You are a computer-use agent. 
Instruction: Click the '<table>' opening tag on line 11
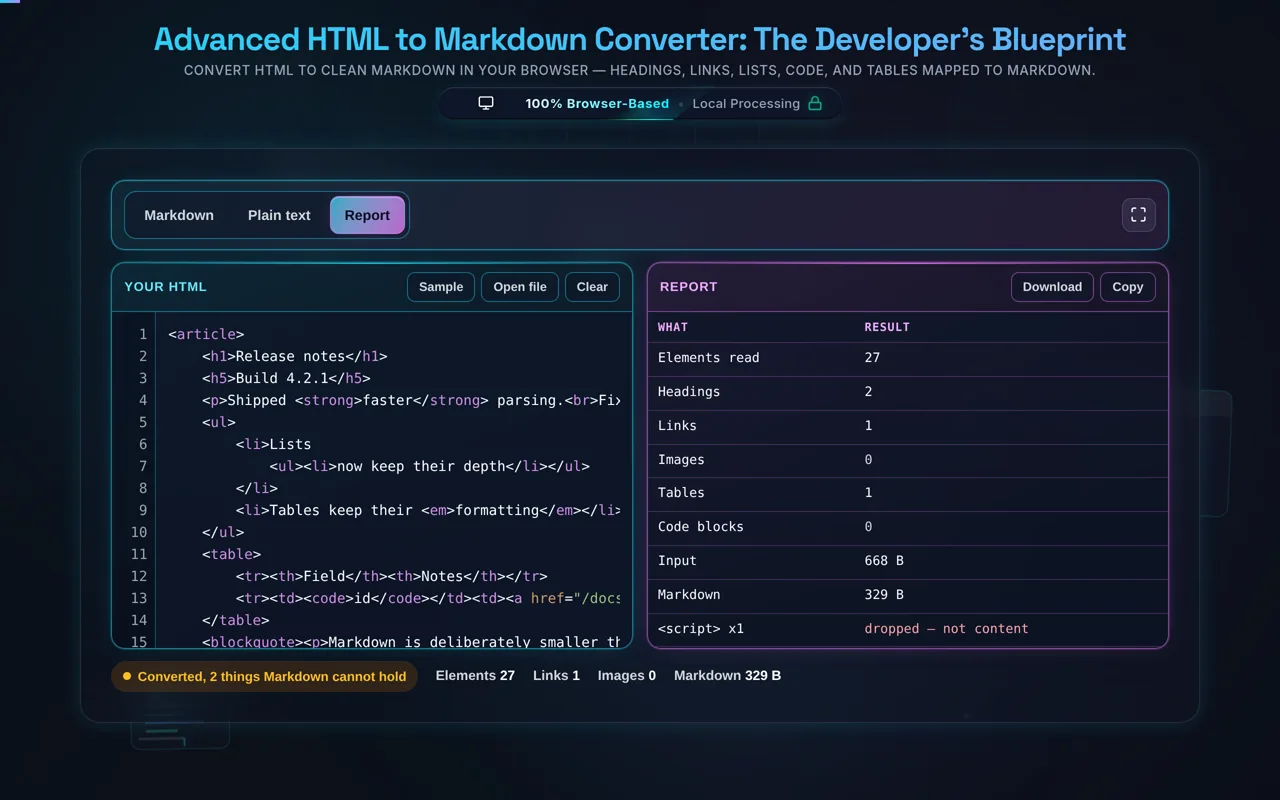click(x=231, y=554)
